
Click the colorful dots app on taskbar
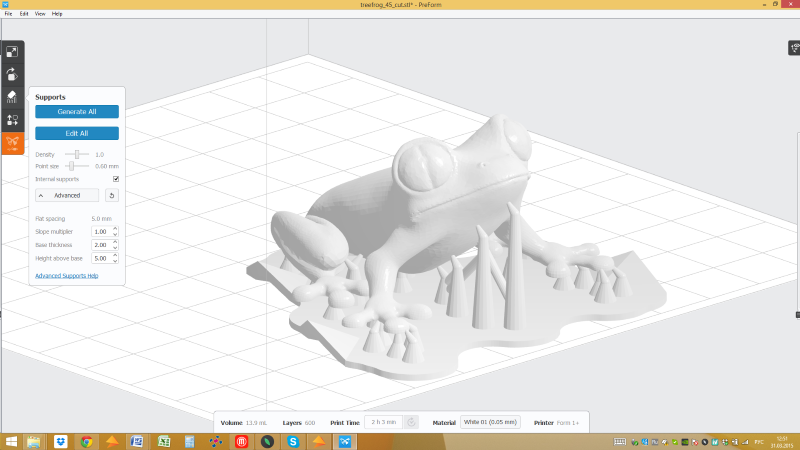click(215, 442)
